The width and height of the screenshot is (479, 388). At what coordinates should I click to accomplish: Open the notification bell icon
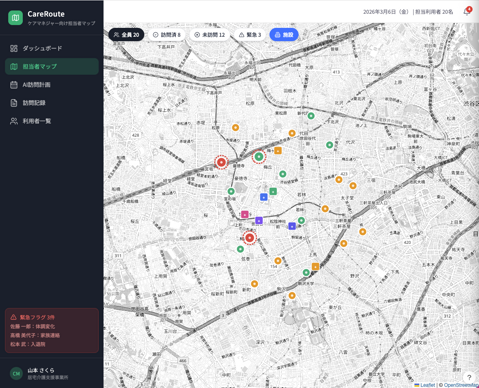(467, 12)
